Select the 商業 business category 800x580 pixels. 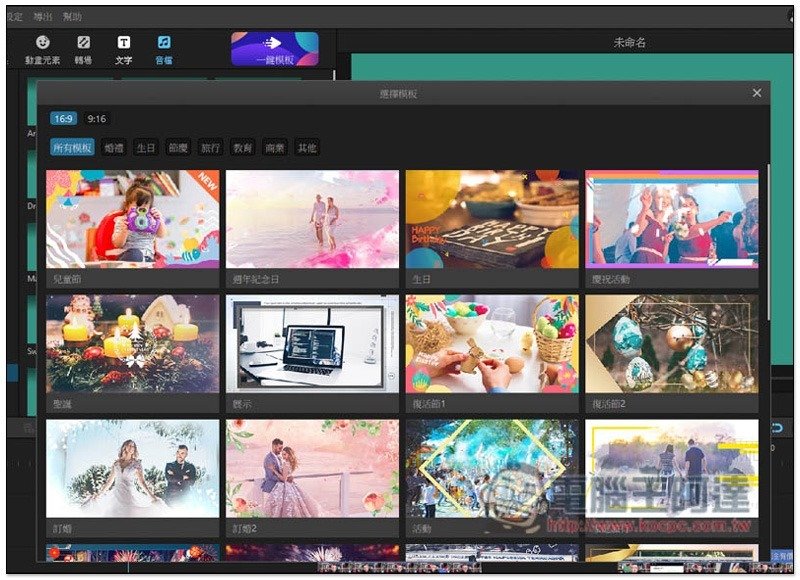274,148
